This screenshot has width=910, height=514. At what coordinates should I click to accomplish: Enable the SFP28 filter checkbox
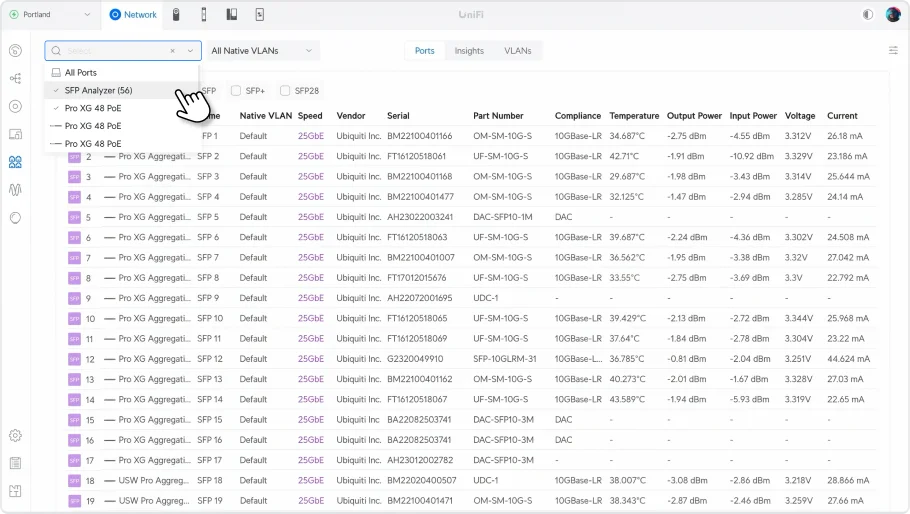point(285,91)
